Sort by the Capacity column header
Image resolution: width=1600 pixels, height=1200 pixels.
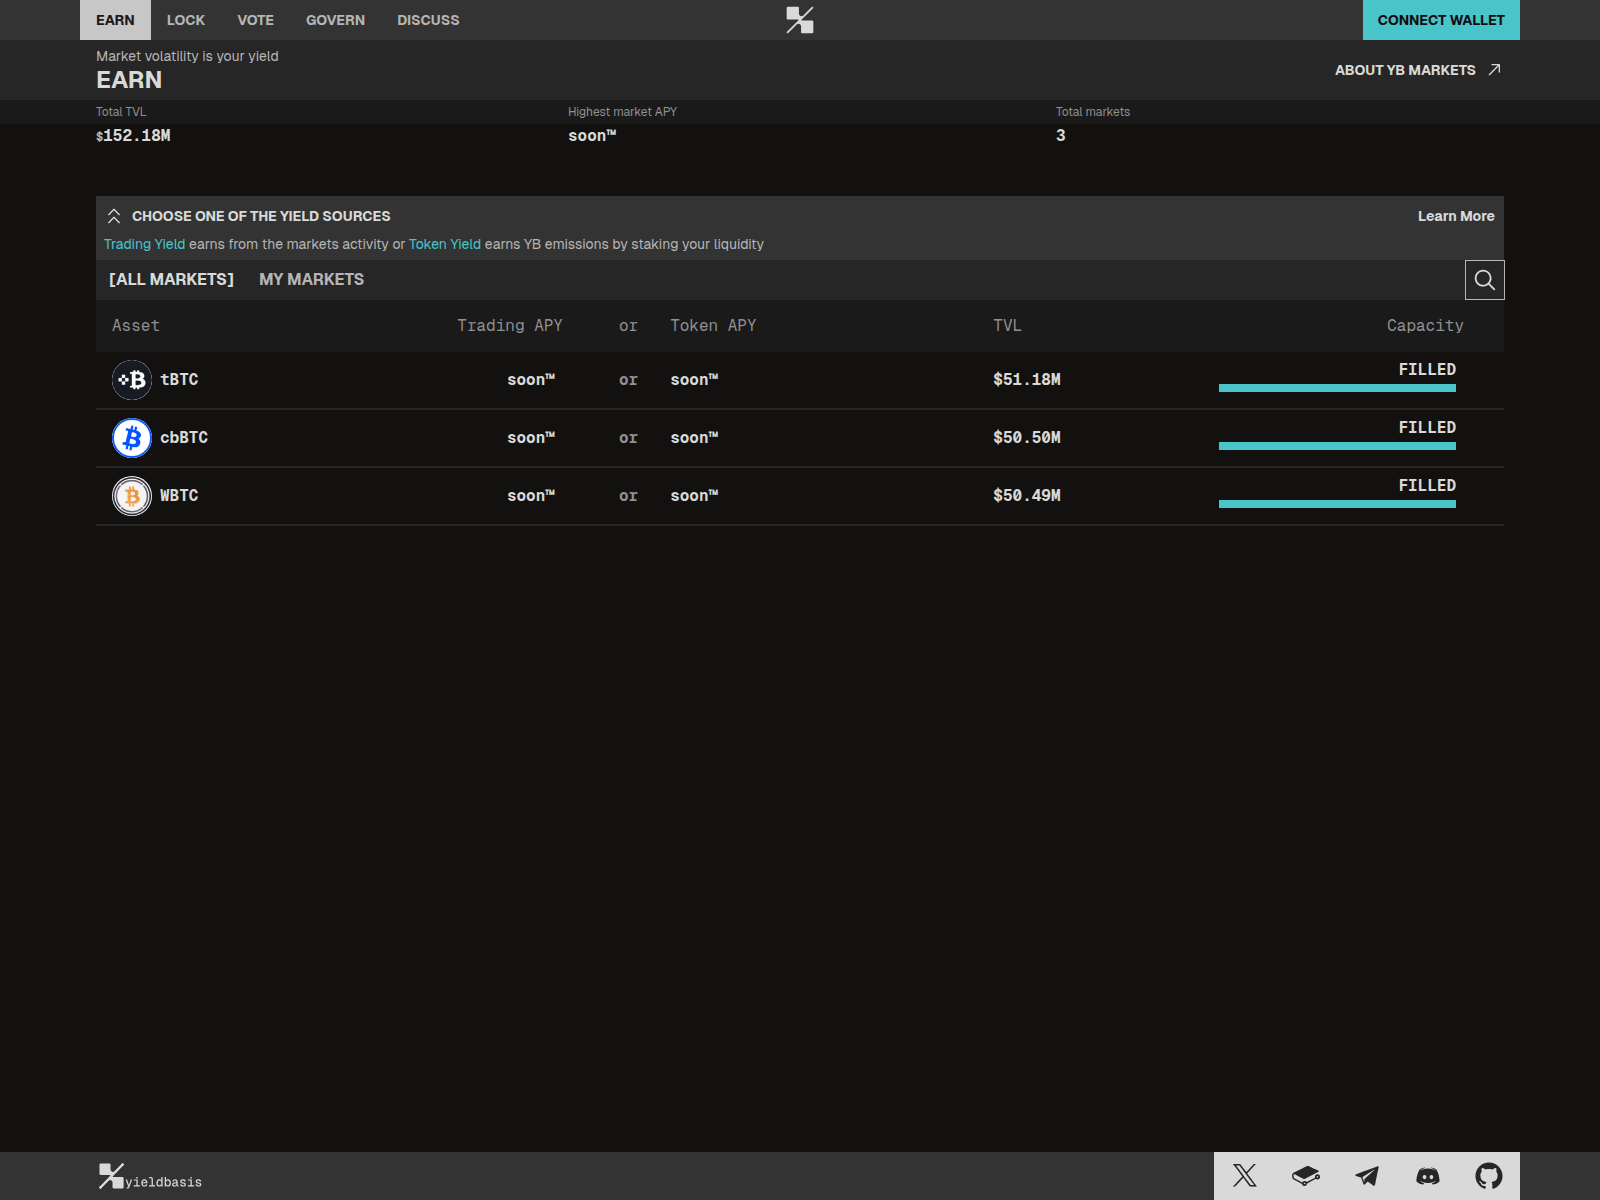(1425, 326)
